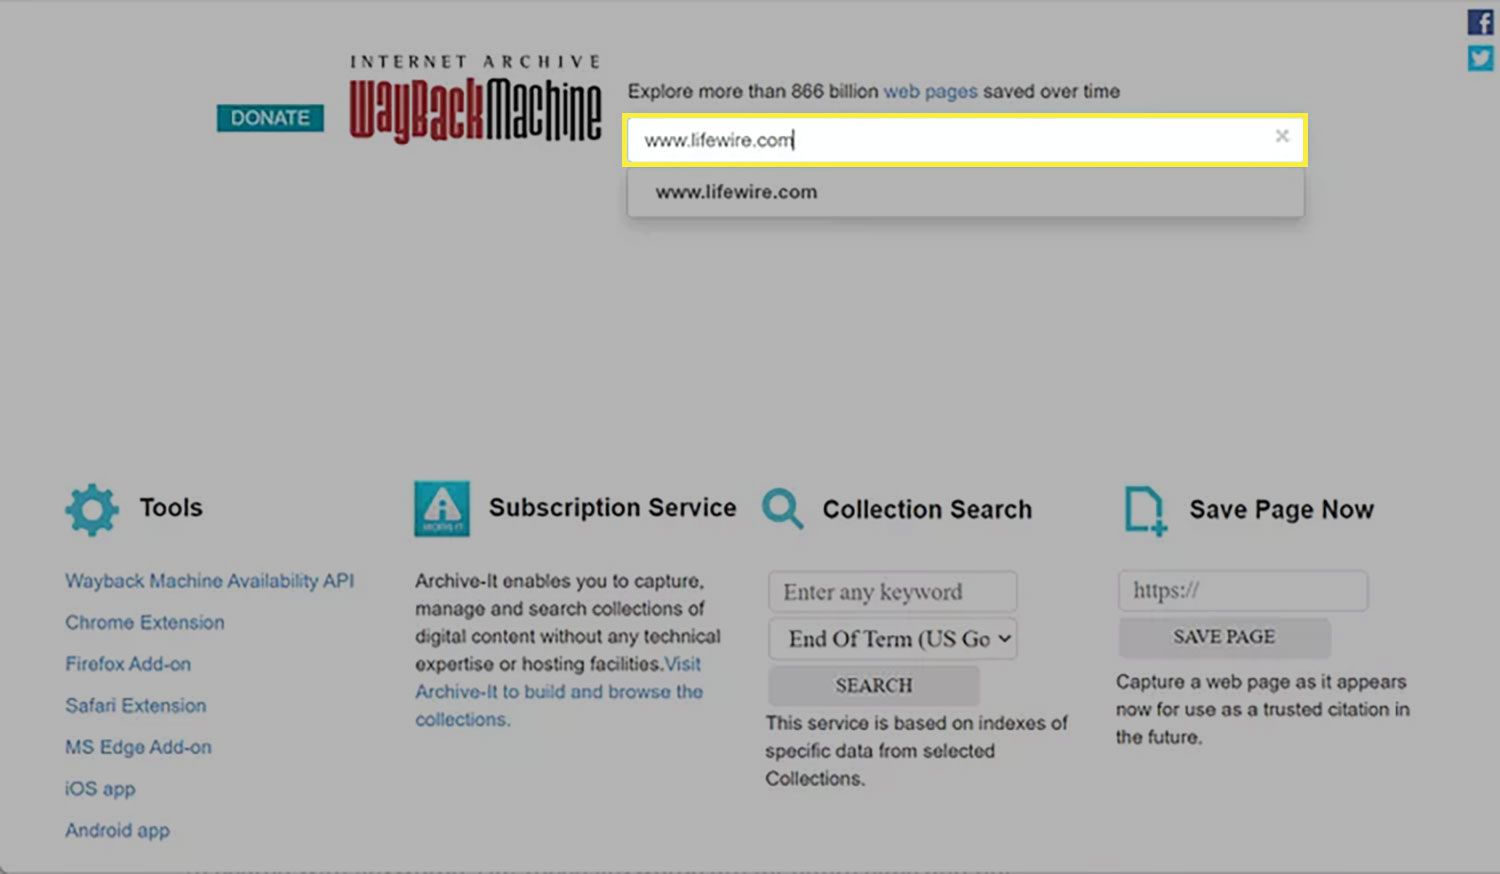Viewport: 1500px width, 874px height.
Task: Open the Chrome Extension link
Action: [145, 622]
